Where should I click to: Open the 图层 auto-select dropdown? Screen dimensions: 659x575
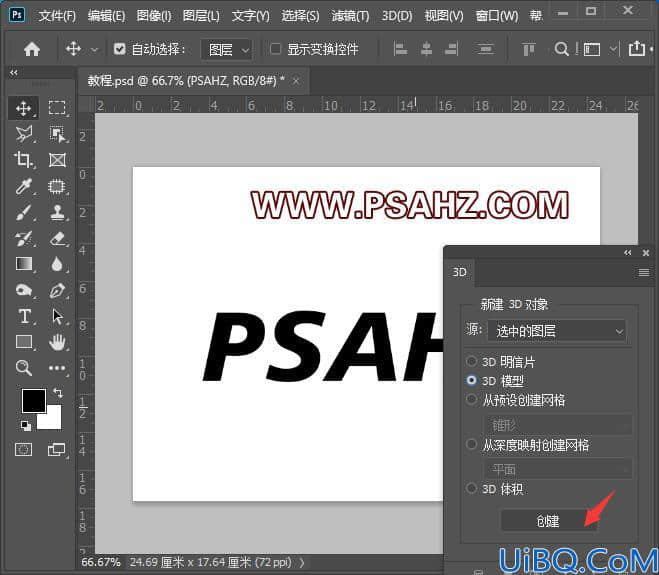tap(227, 50)
